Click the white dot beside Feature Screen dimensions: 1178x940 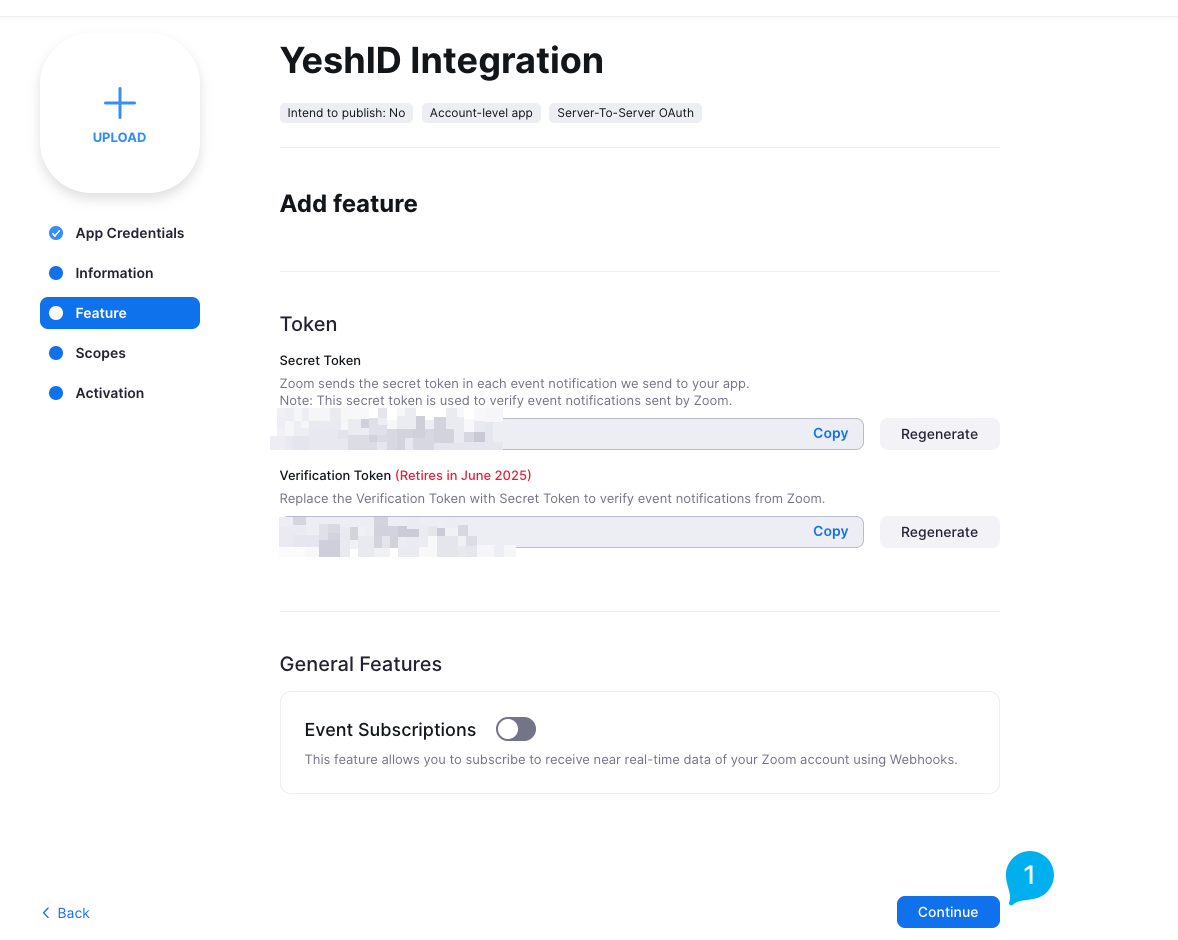click(56, 313)
